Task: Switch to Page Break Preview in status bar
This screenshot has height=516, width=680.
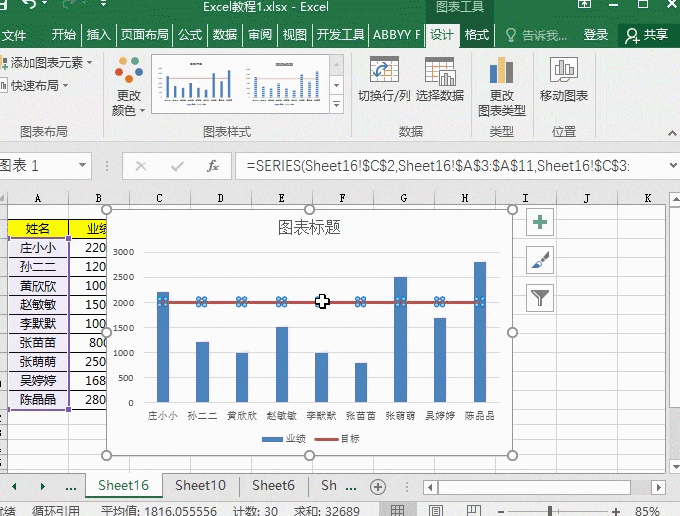Action: click(x=474, y=511)
